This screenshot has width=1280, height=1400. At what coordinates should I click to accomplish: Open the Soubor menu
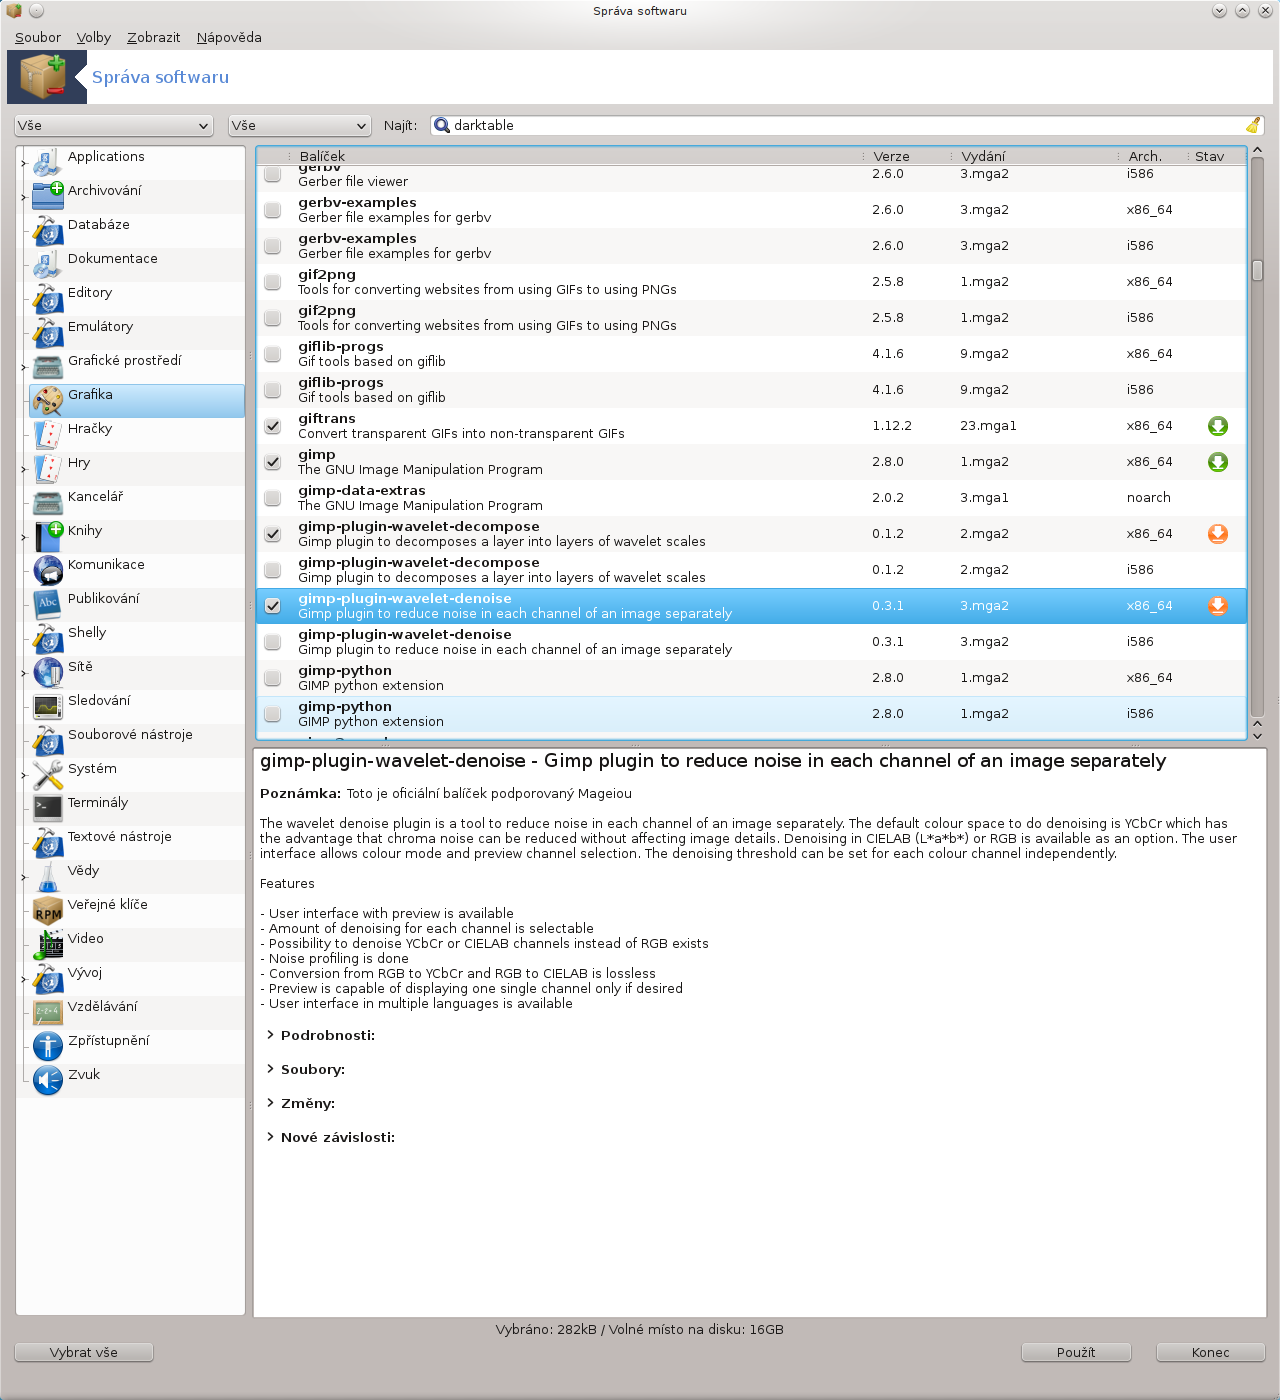pos(38,37)
